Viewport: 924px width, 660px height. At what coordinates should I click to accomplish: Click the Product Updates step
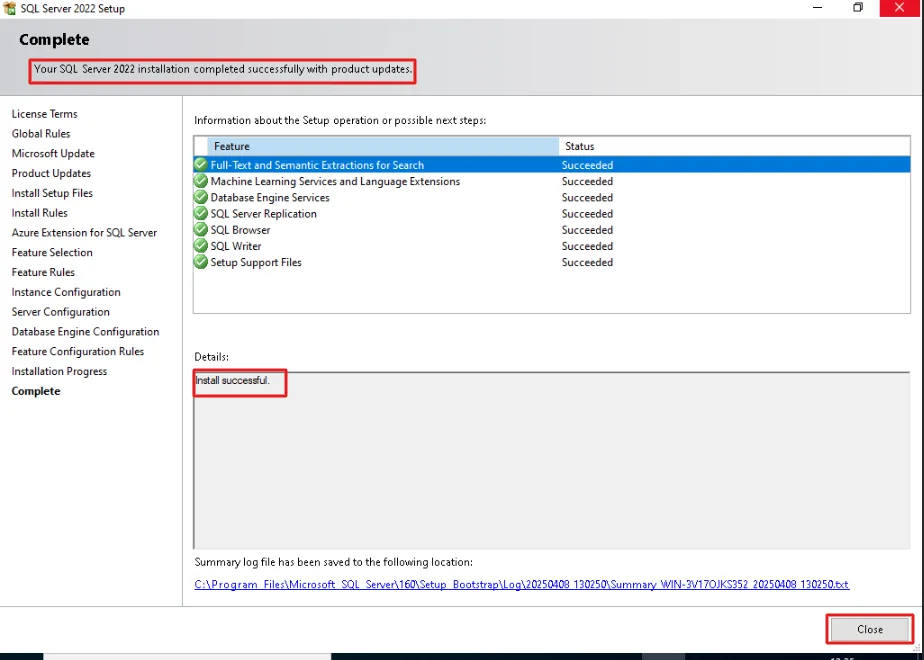[51, 173]
